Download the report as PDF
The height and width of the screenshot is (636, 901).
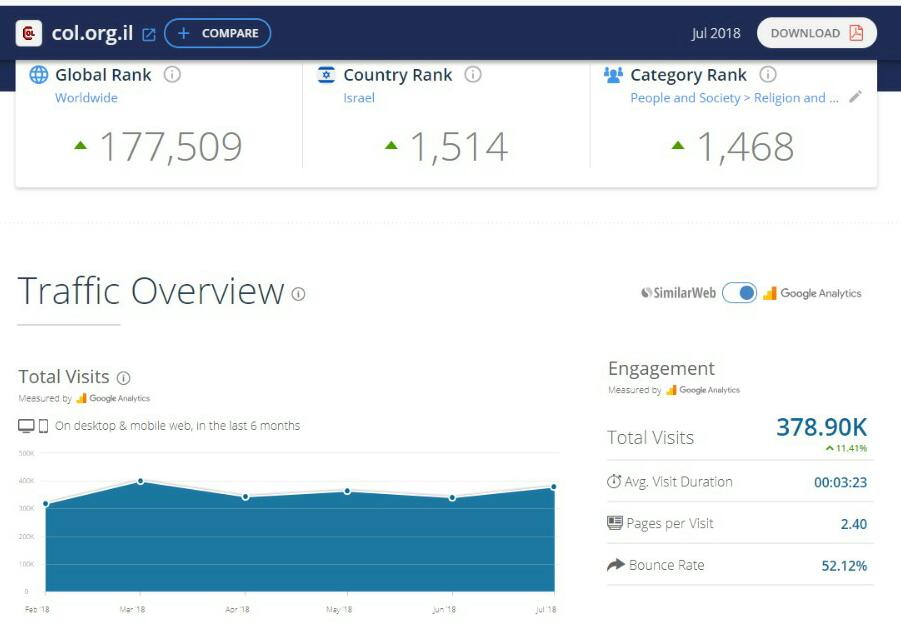click(x=816, y=33)
